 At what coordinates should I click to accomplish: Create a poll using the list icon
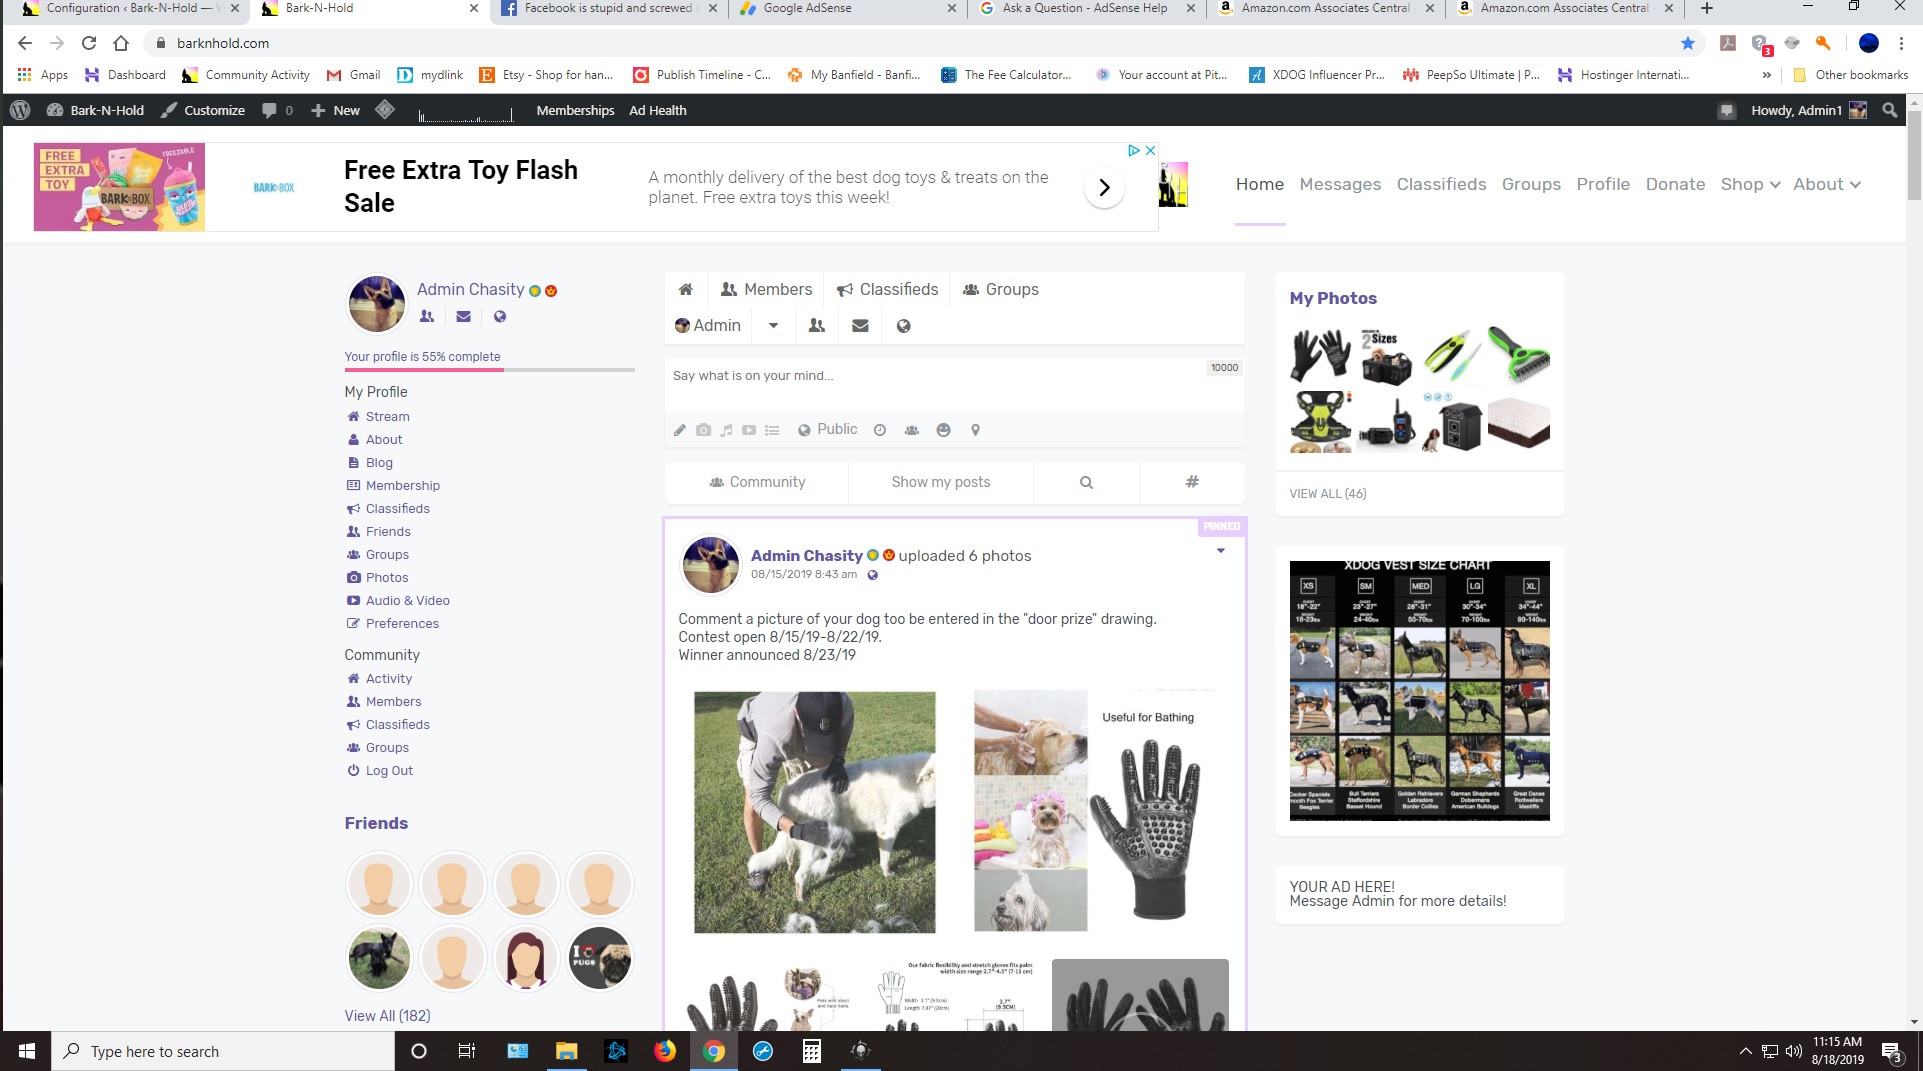[x=772, y=430]
